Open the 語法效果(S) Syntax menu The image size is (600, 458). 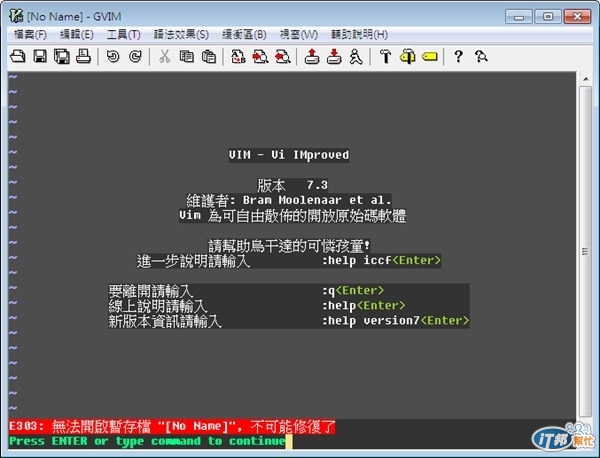181,34
